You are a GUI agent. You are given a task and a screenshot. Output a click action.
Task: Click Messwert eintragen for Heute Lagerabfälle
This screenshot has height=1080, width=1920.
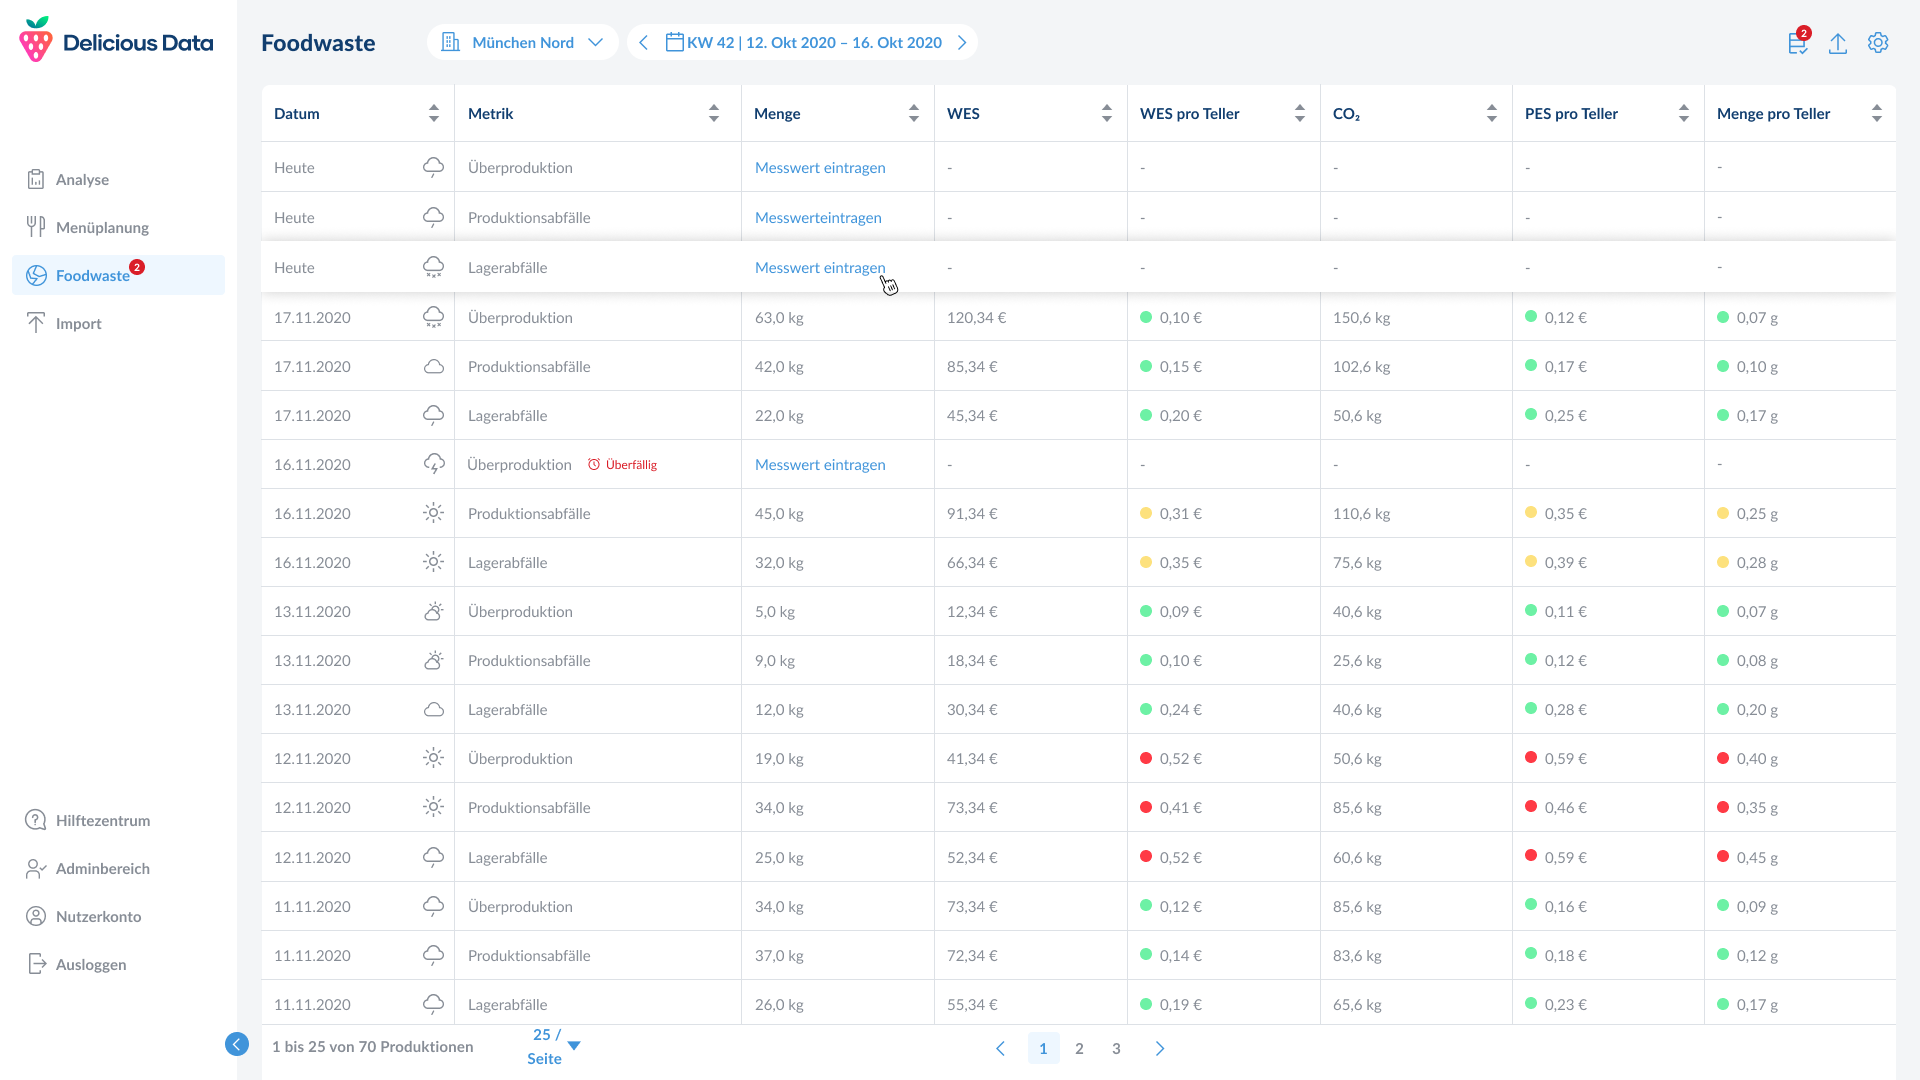click(820, 267)
